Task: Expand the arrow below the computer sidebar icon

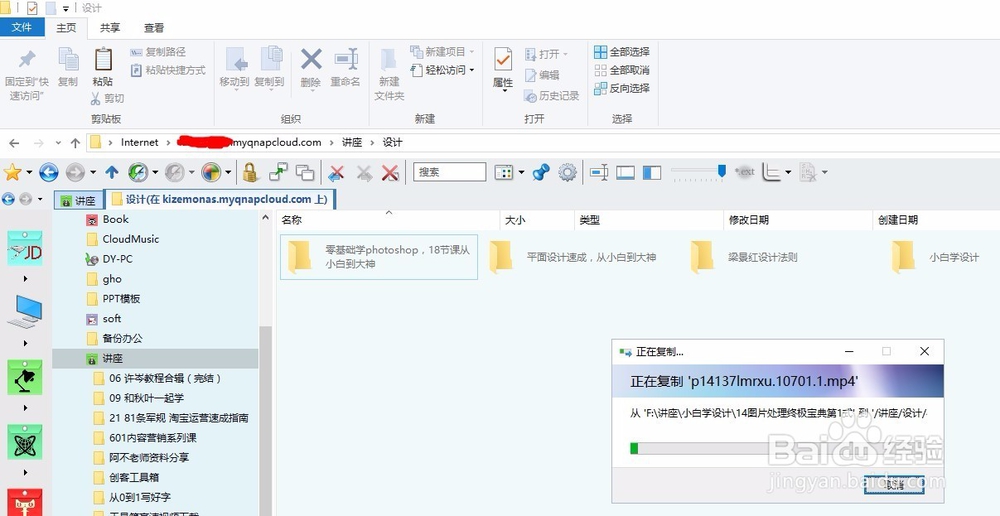Action: pyautogui.click(x=26, y=343)
